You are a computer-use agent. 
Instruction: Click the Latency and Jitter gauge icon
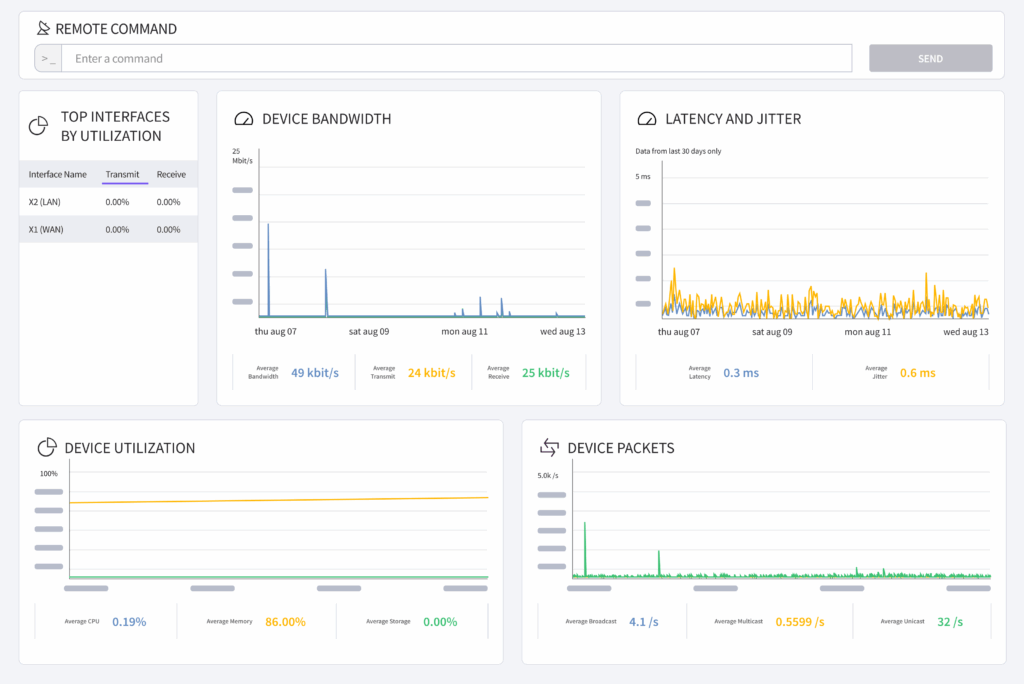[x=647, y=119]
